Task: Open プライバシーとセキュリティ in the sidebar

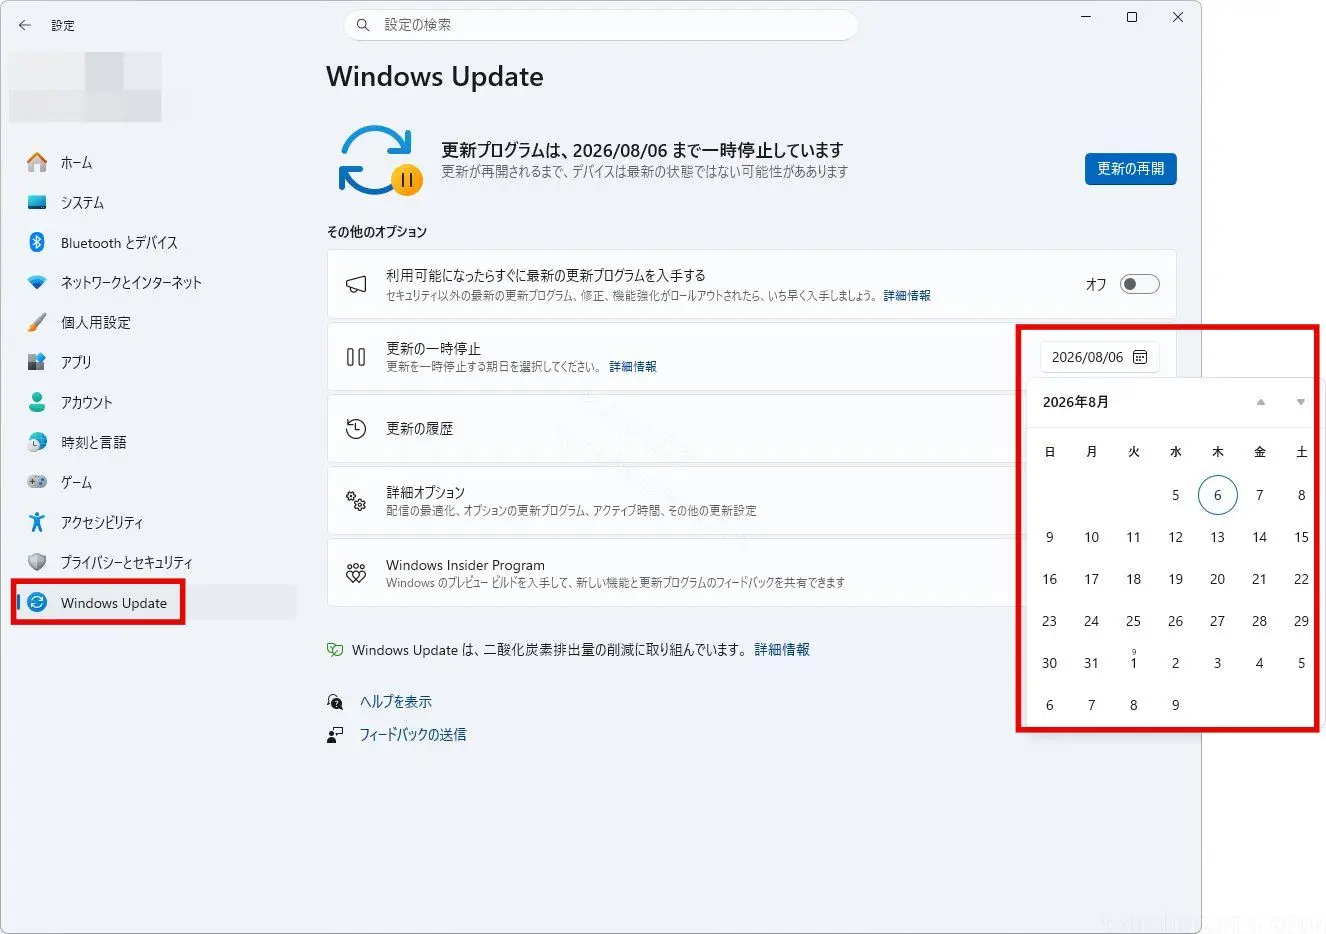Action: [x=155, y=562]
